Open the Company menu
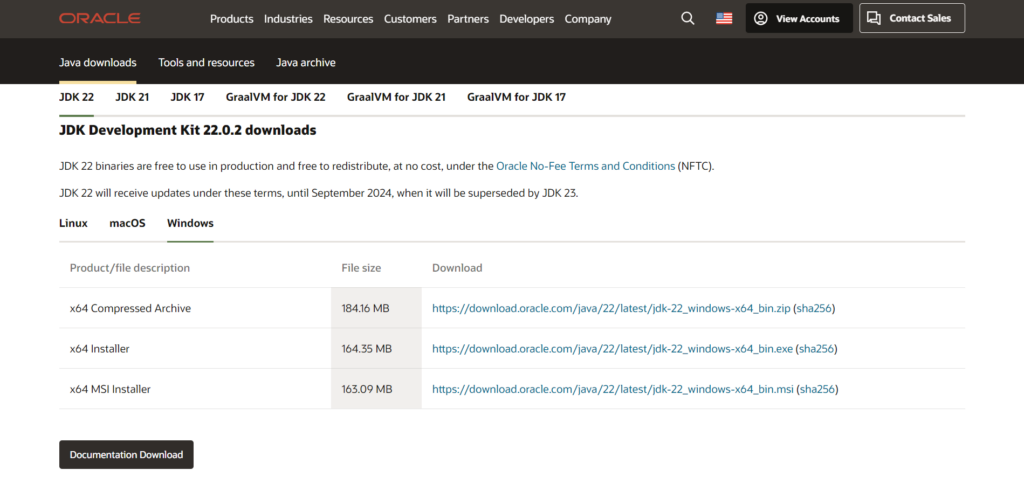1024x484 pixels. (588, 18)
